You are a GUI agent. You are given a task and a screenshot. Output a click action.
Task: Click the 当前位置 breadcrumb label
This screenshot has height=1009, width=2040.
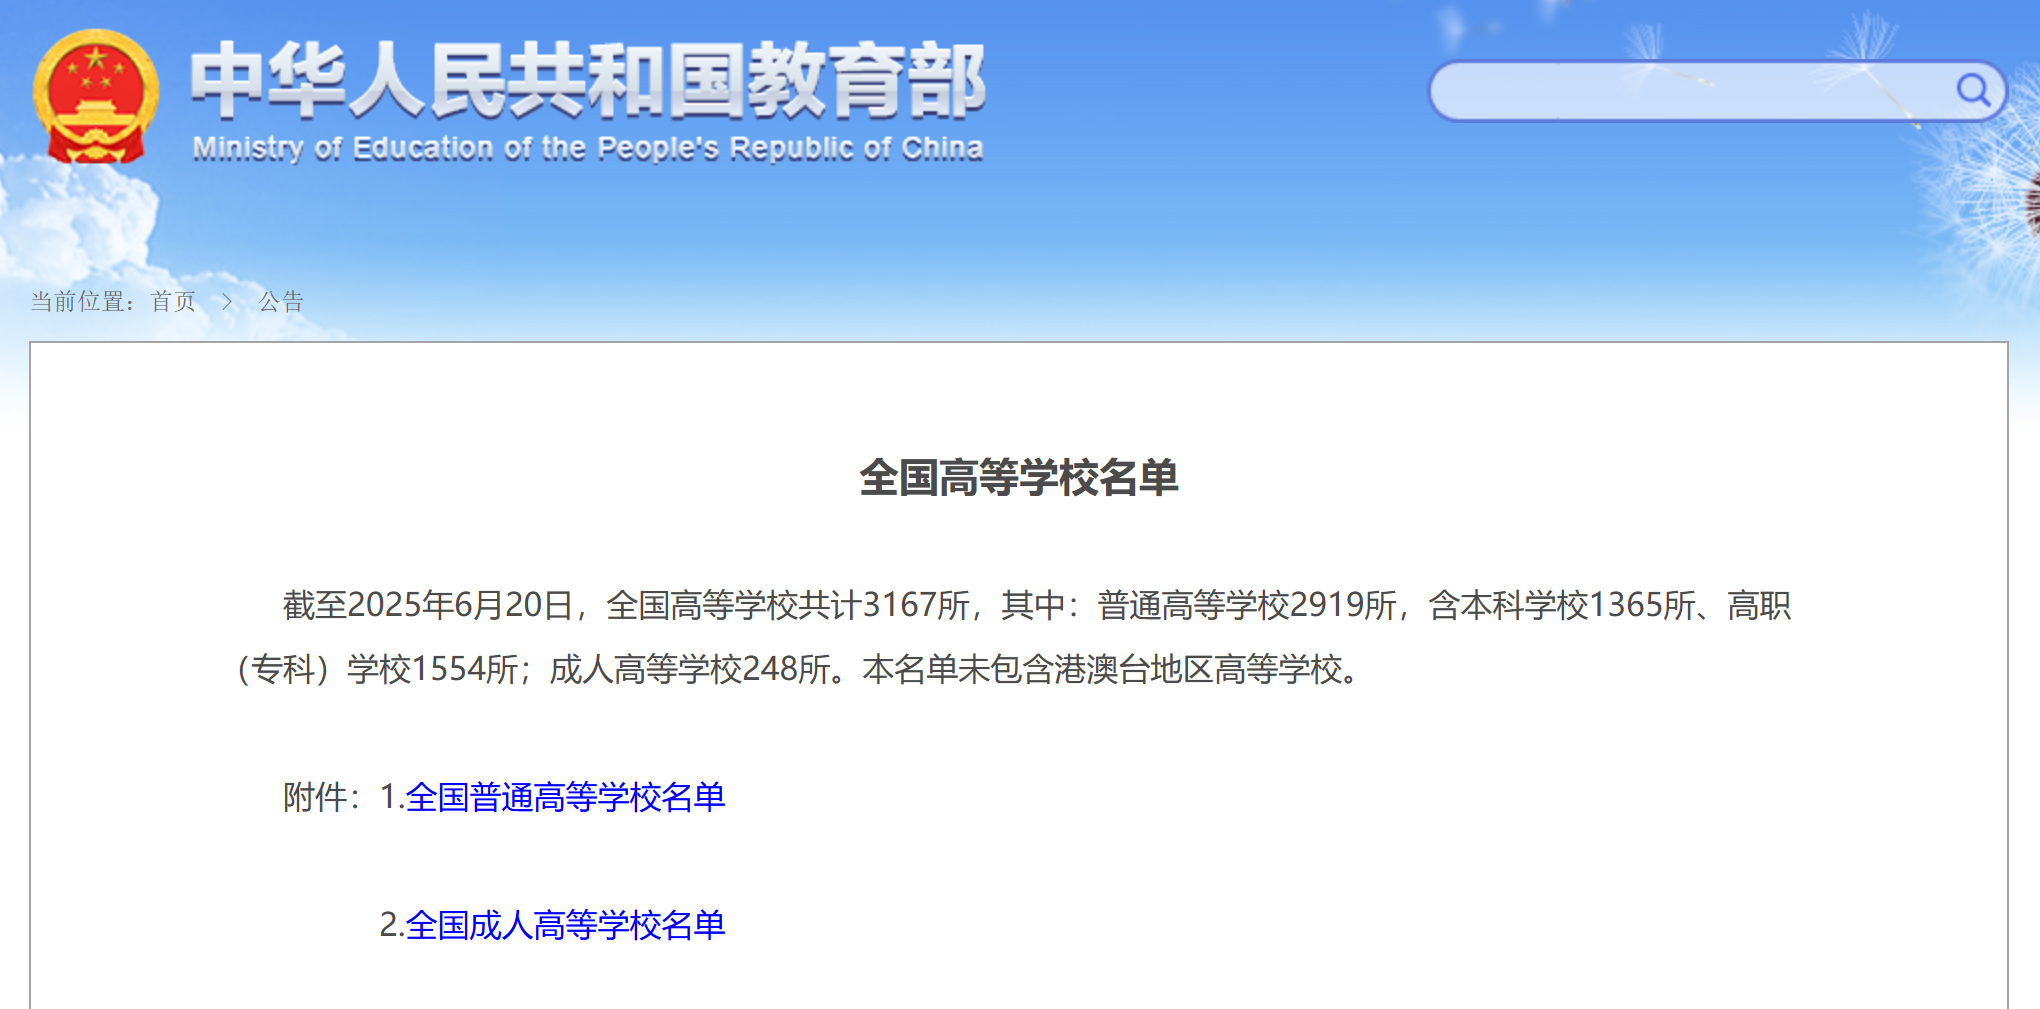tap(80, 302)
